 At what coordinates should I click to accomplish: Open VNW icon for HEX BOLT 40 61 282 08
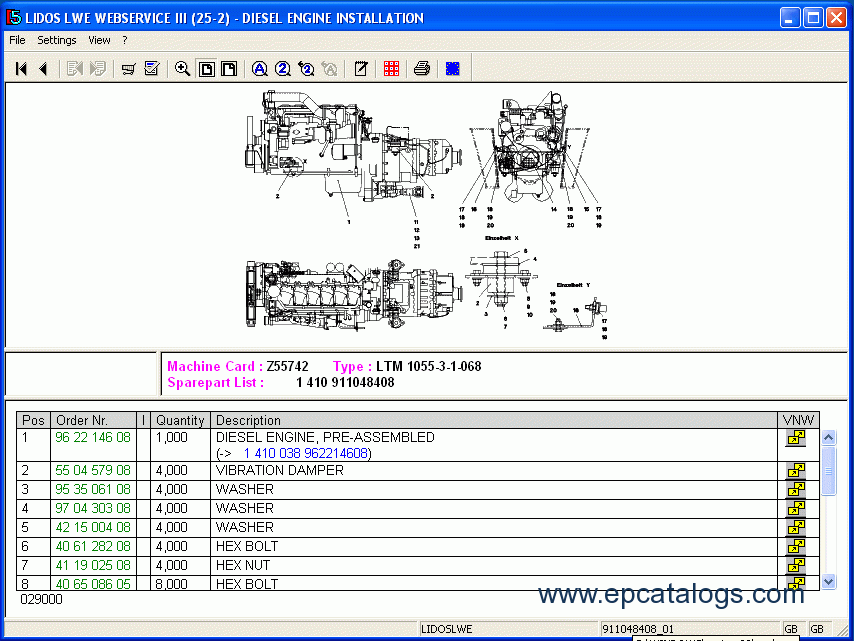click(x=796, y=546)
